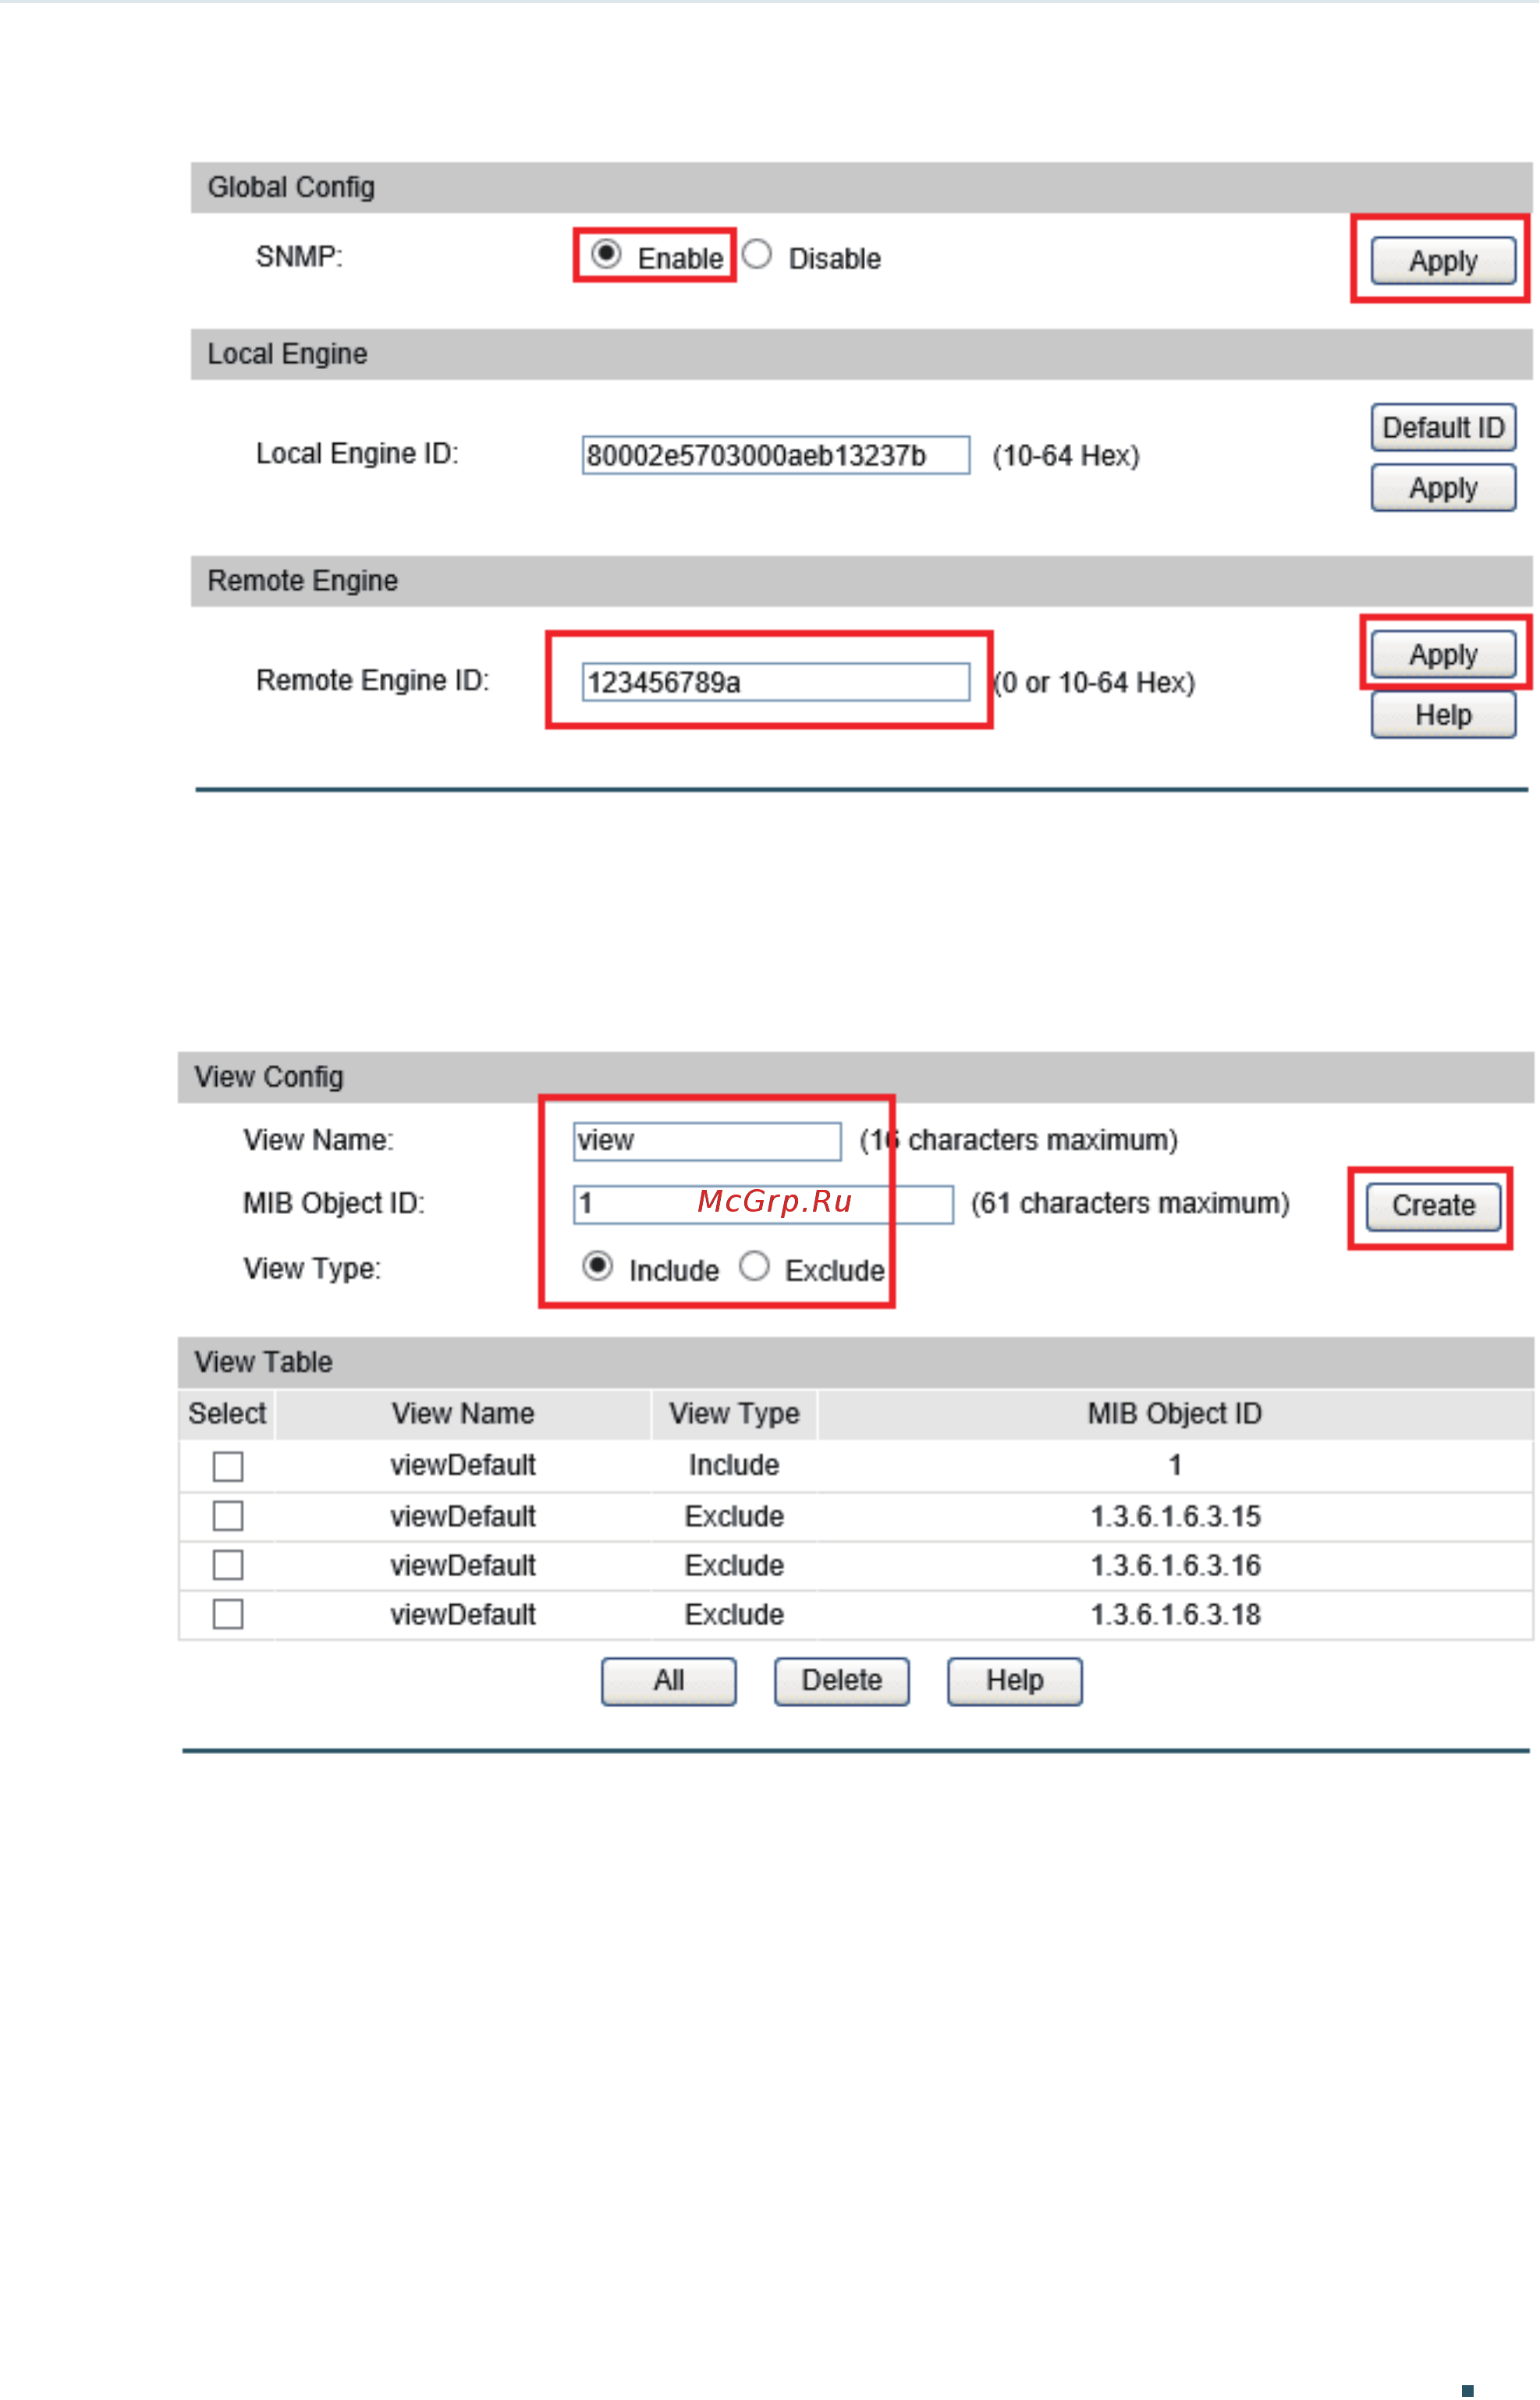Click the Create view button

tap(1433, 1206)
